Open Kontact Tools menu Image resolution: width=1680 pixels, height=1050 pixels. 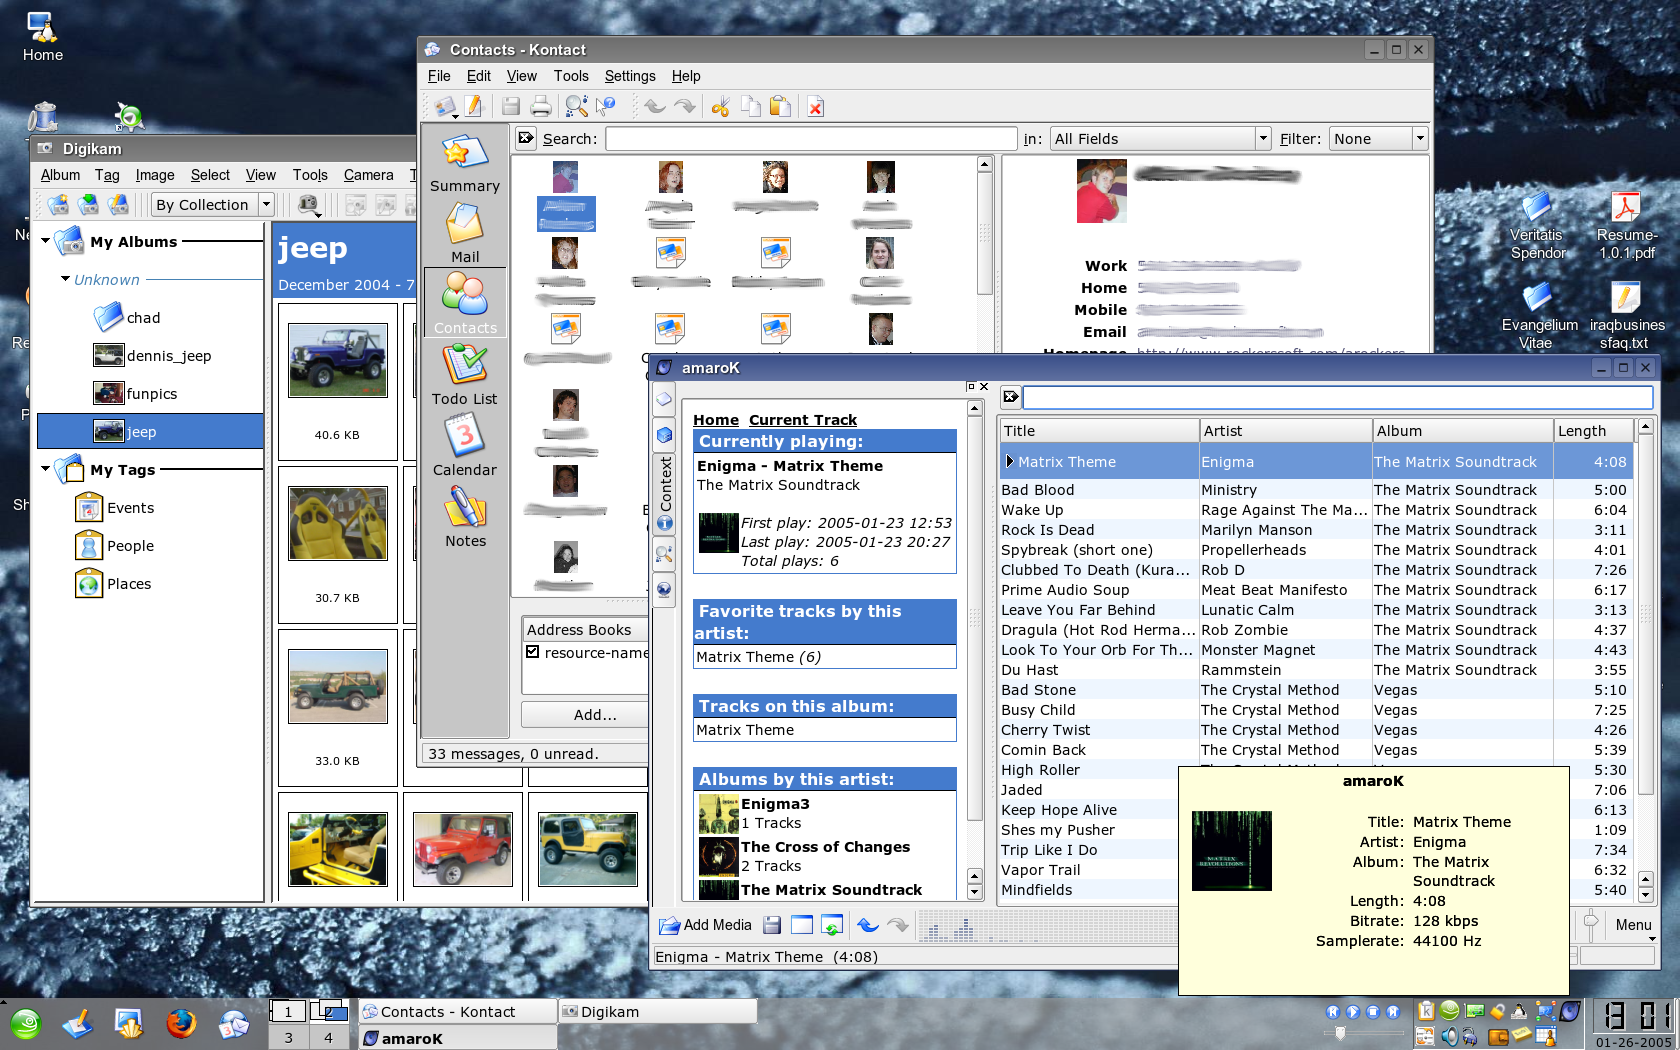571,76
